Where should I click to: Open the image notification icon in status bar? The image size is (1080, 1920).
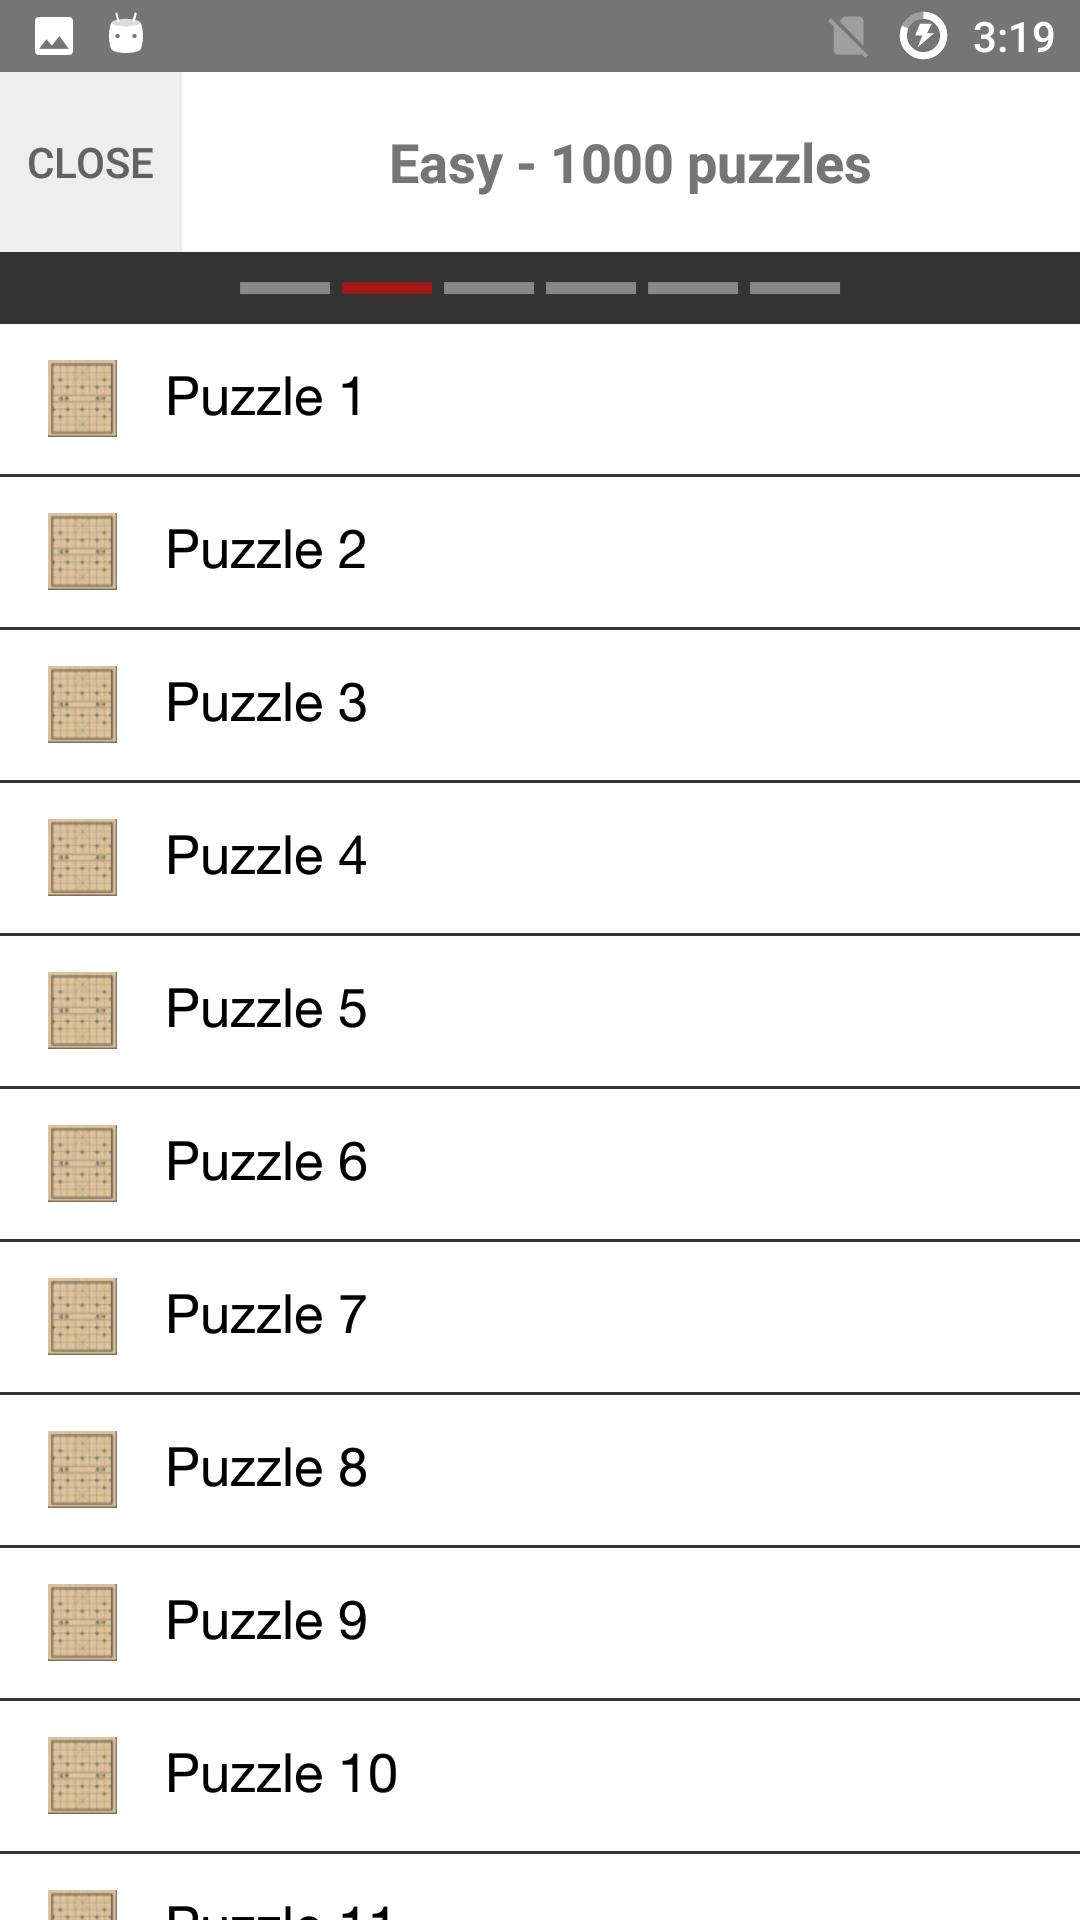pos(54,37)
